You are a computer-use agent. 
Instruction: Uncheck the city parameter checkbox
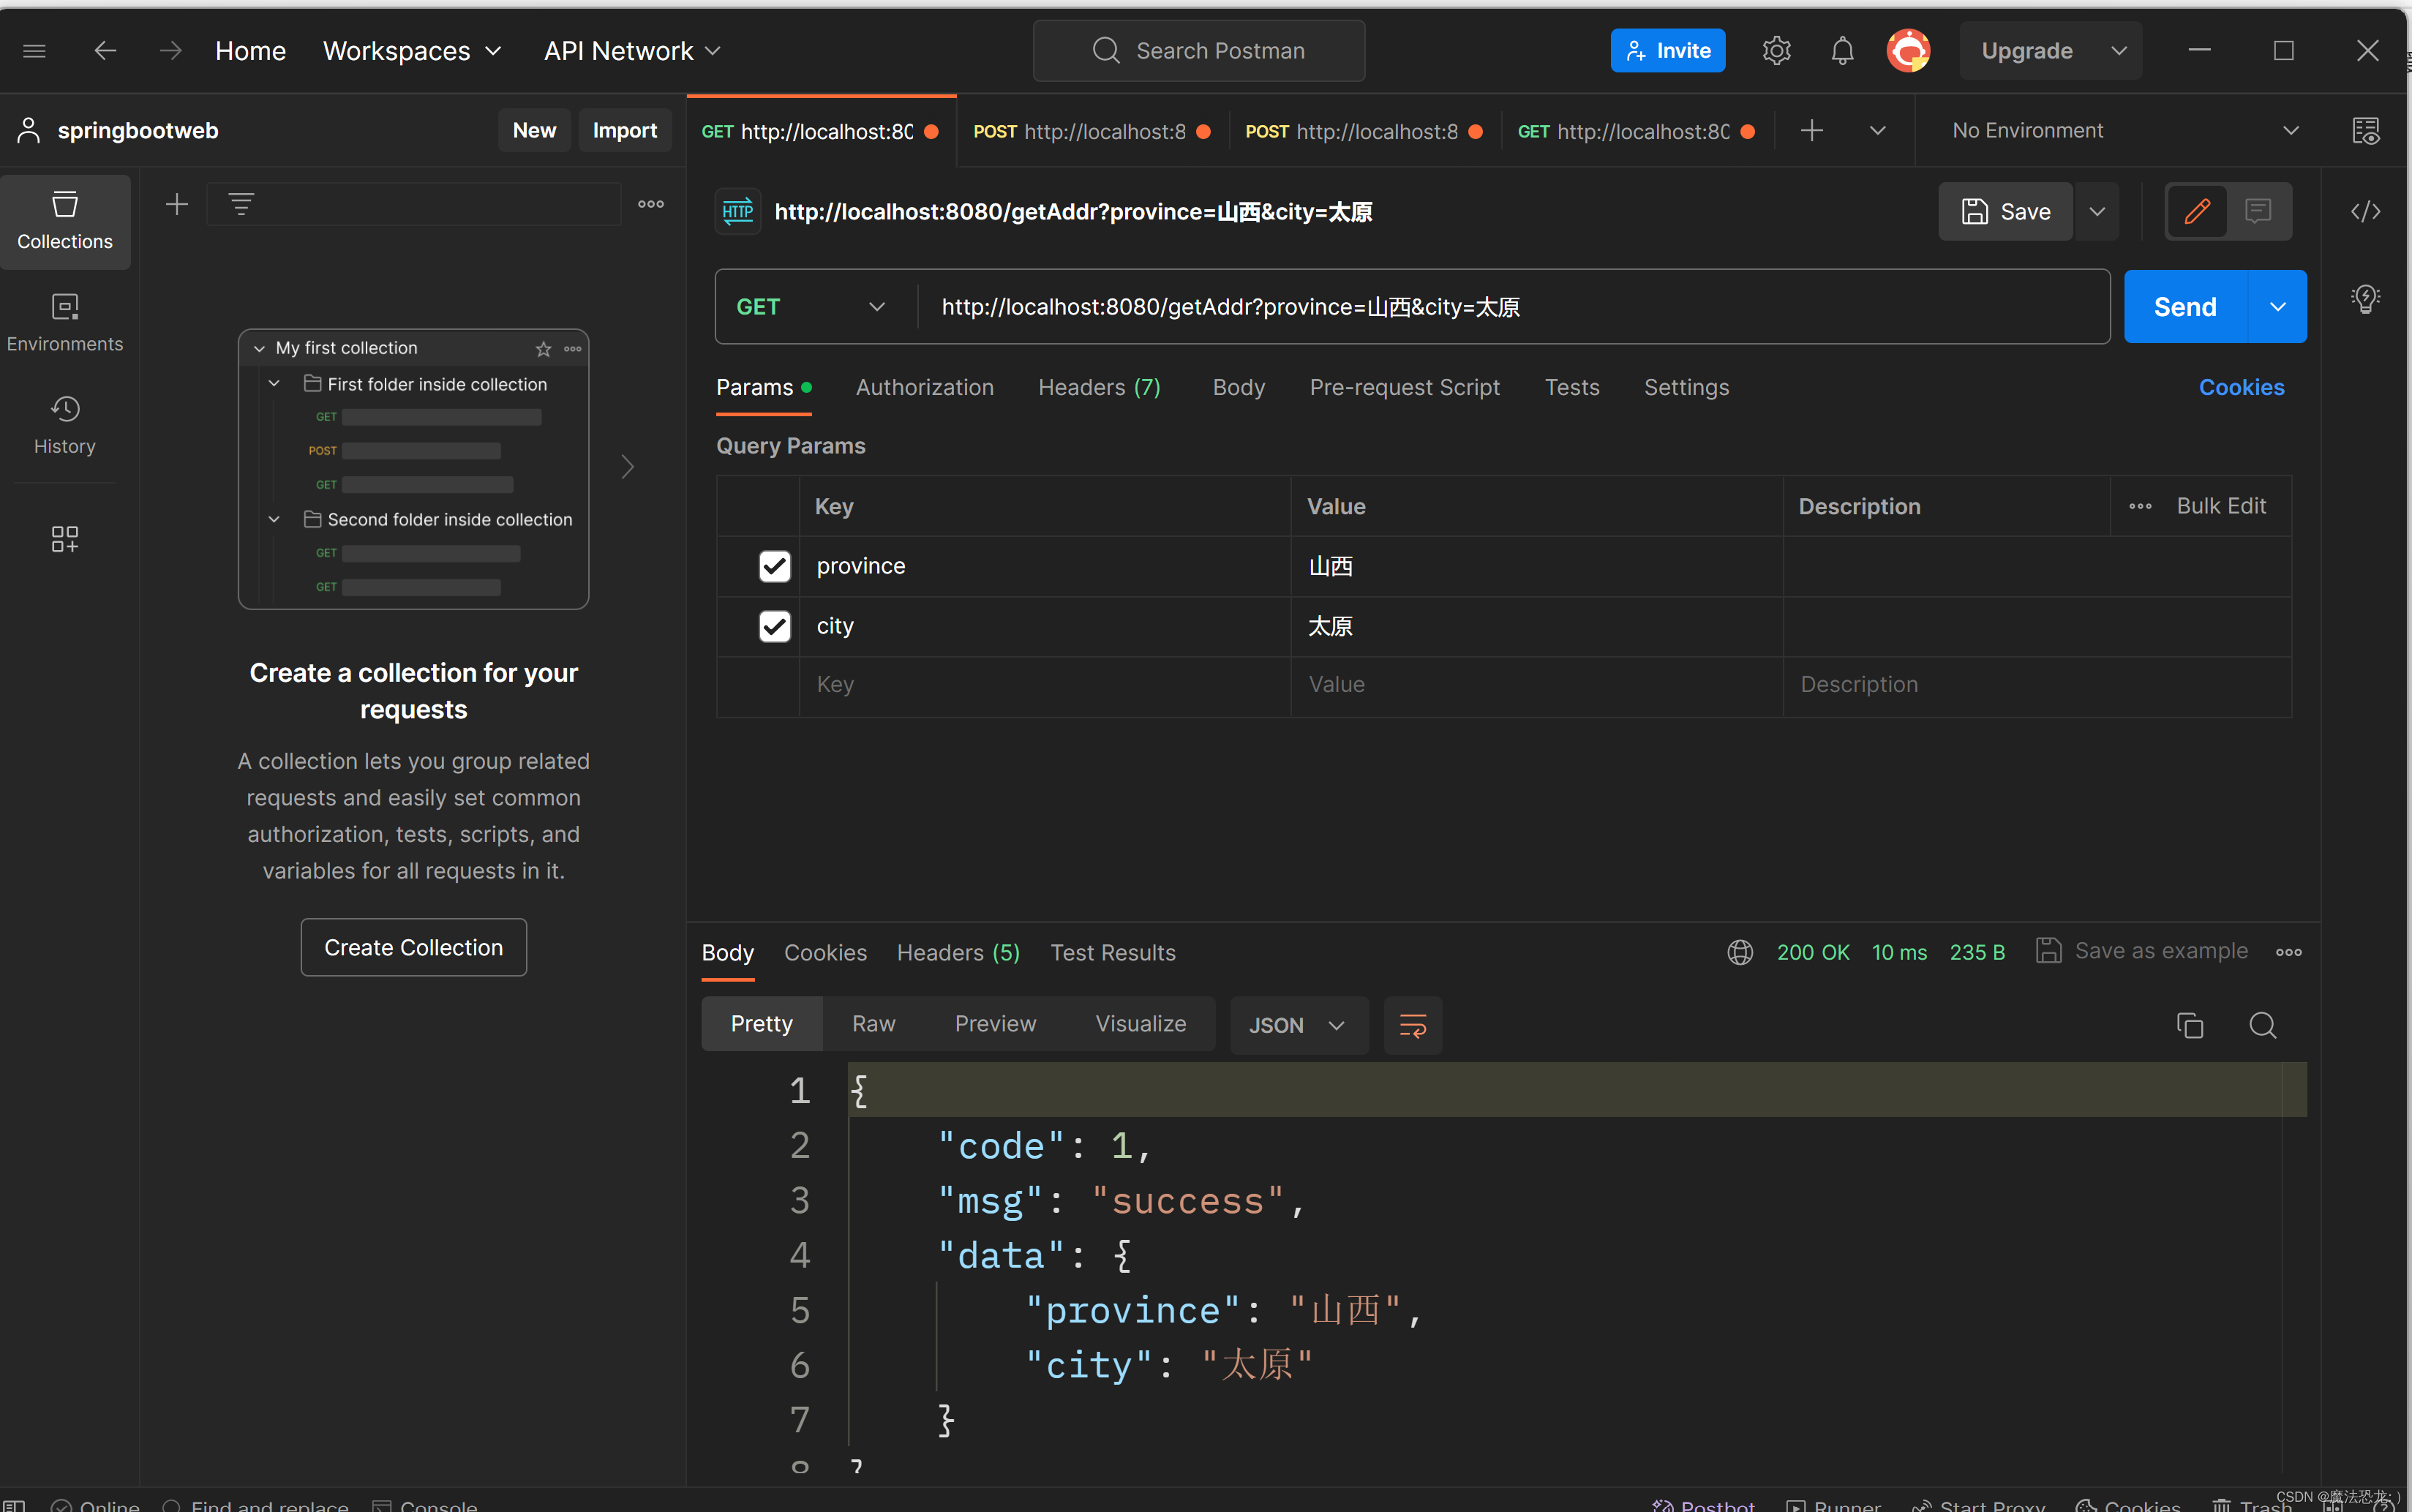click(774, 626)
